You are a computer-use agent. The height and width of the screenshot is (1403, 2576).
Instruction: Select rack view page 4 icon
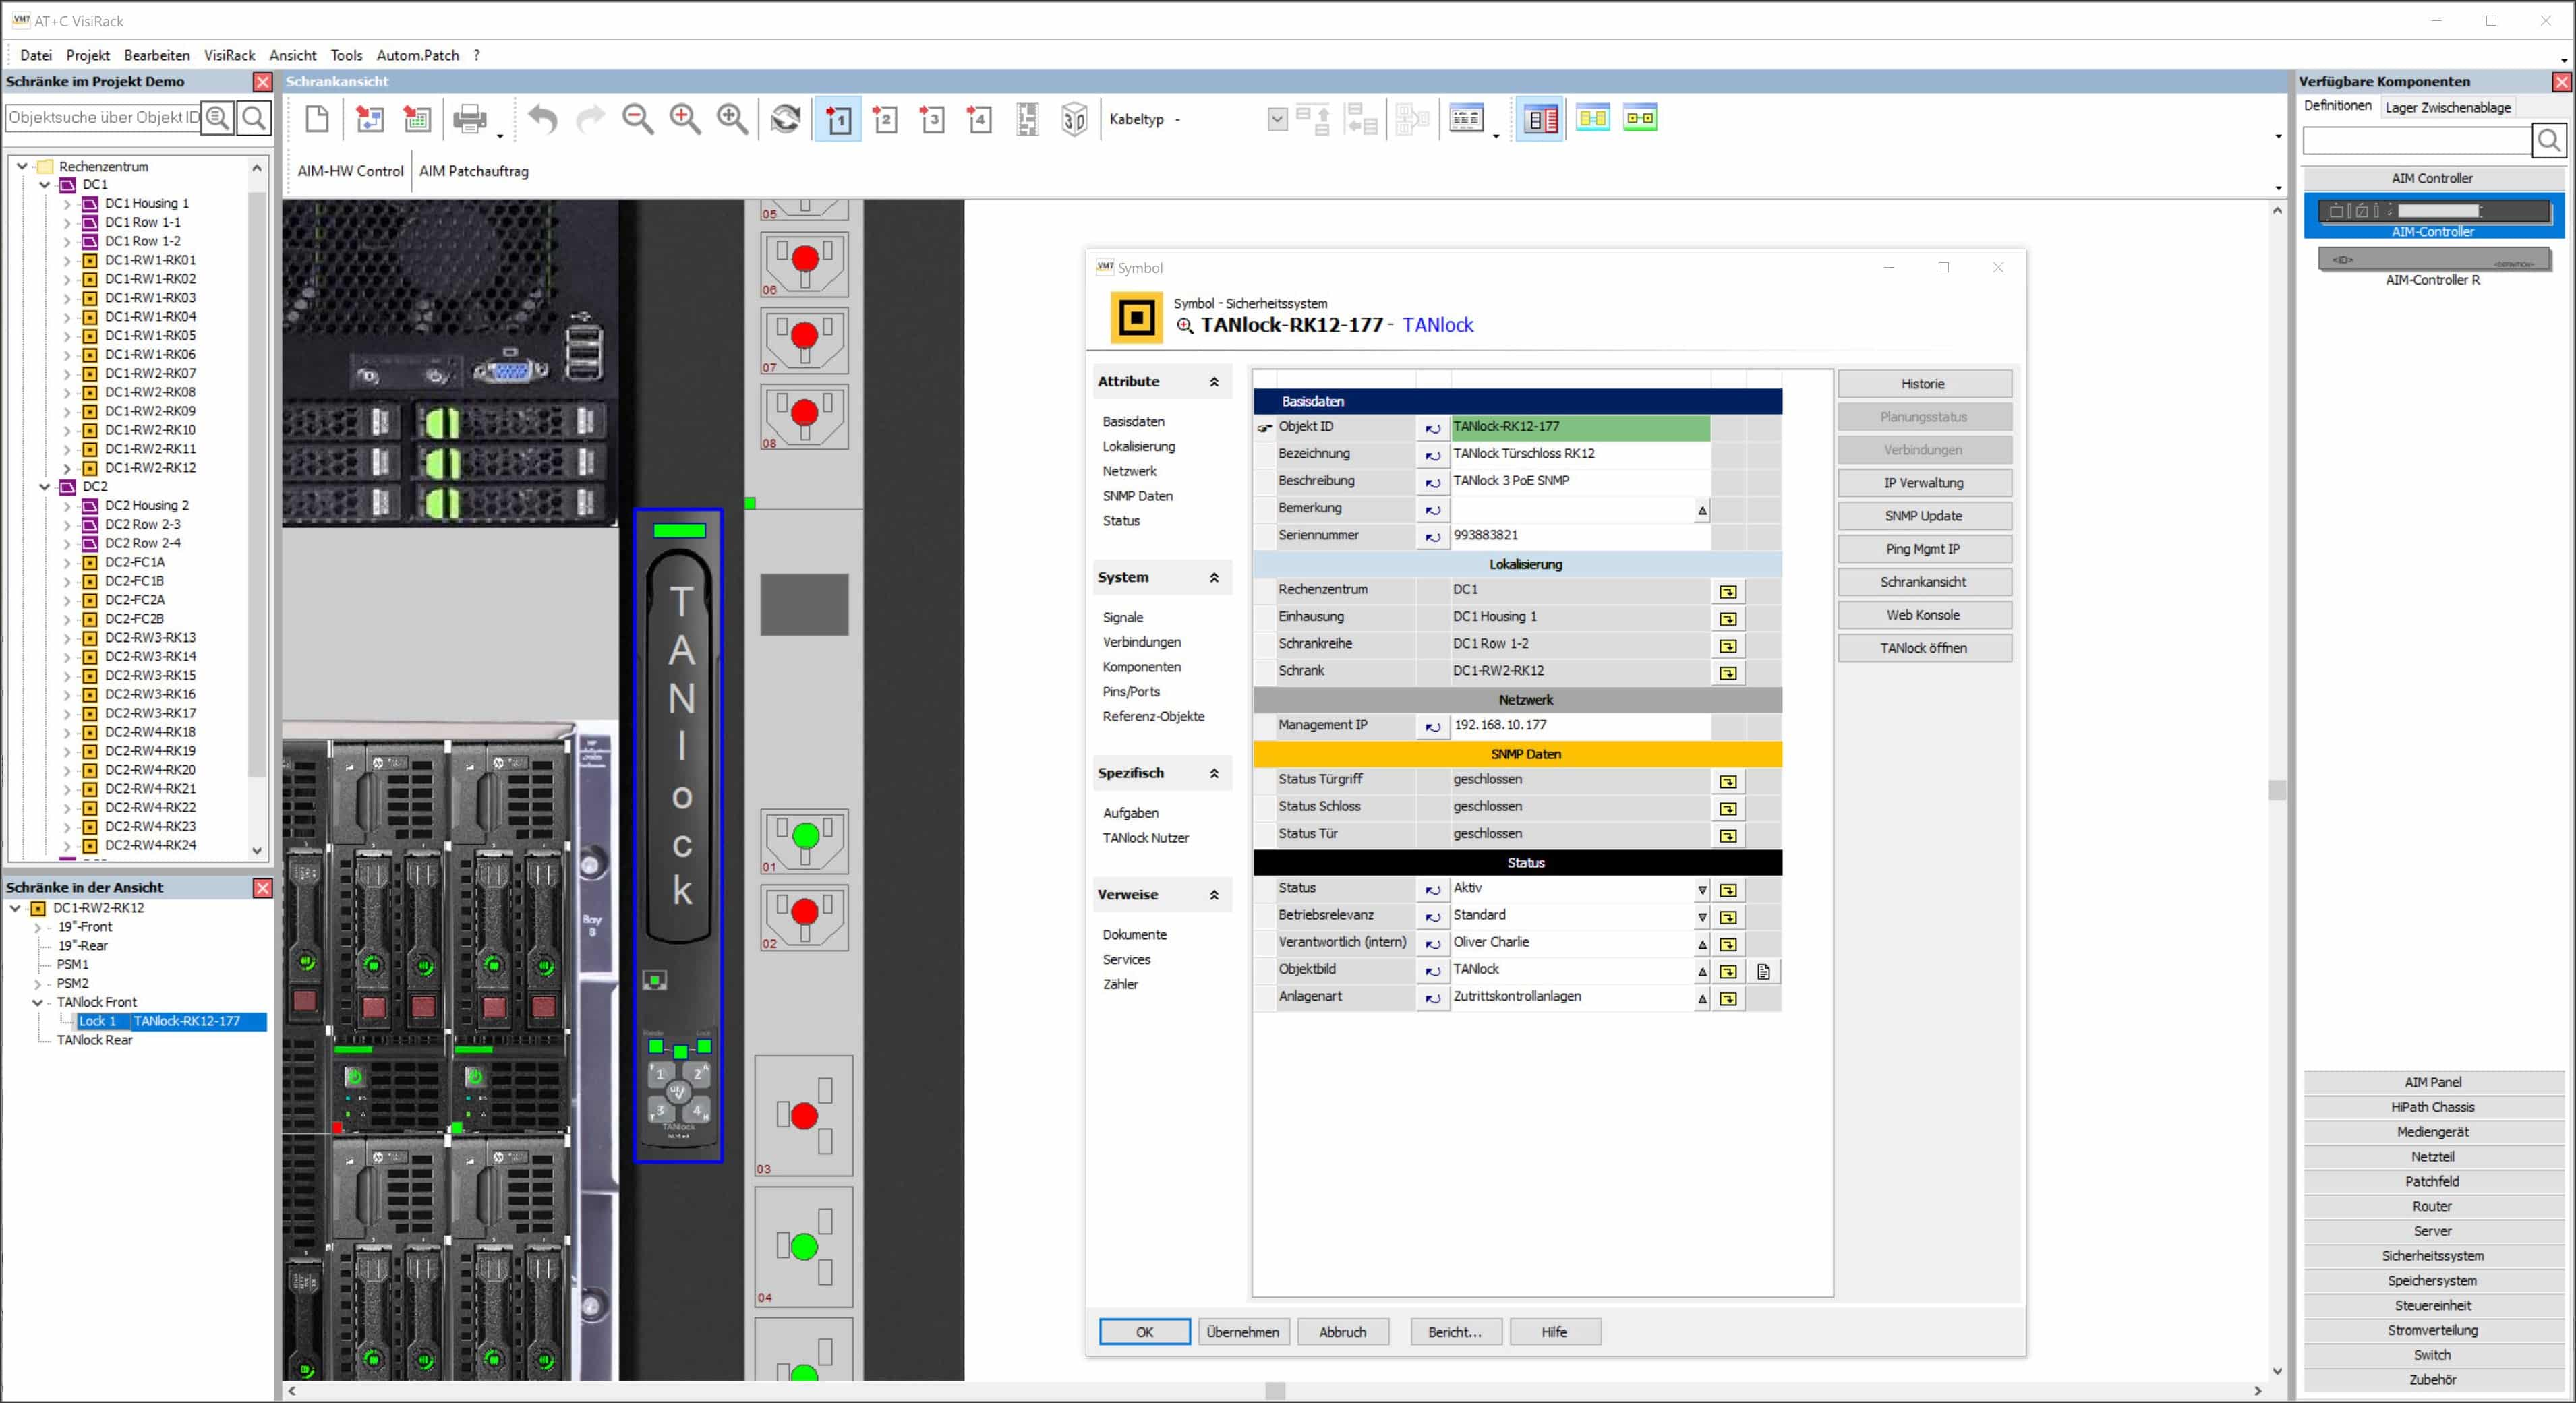click(x=979, y=119)
